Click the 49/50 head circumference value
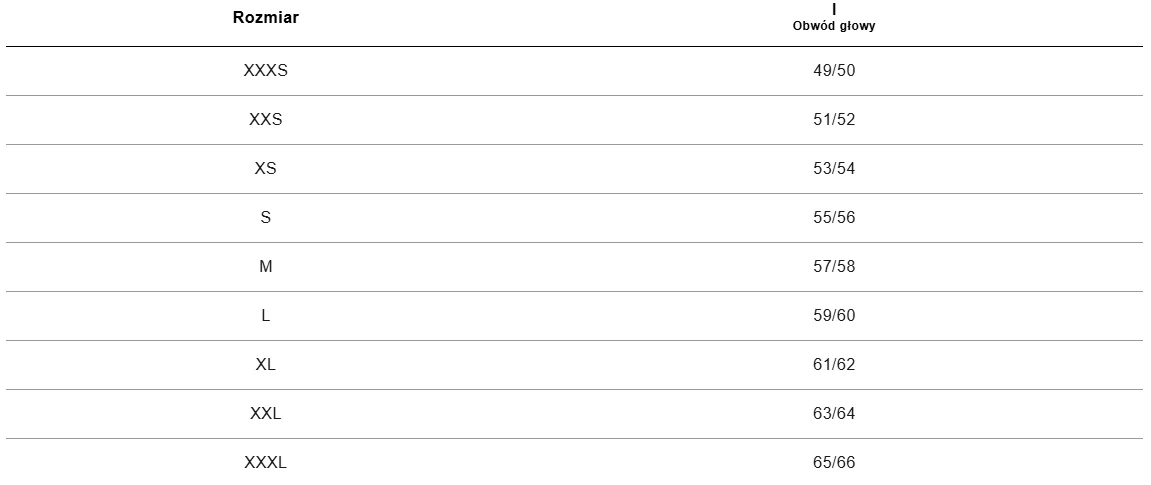Screen dimensions: 1151x485 coord(834,70)
